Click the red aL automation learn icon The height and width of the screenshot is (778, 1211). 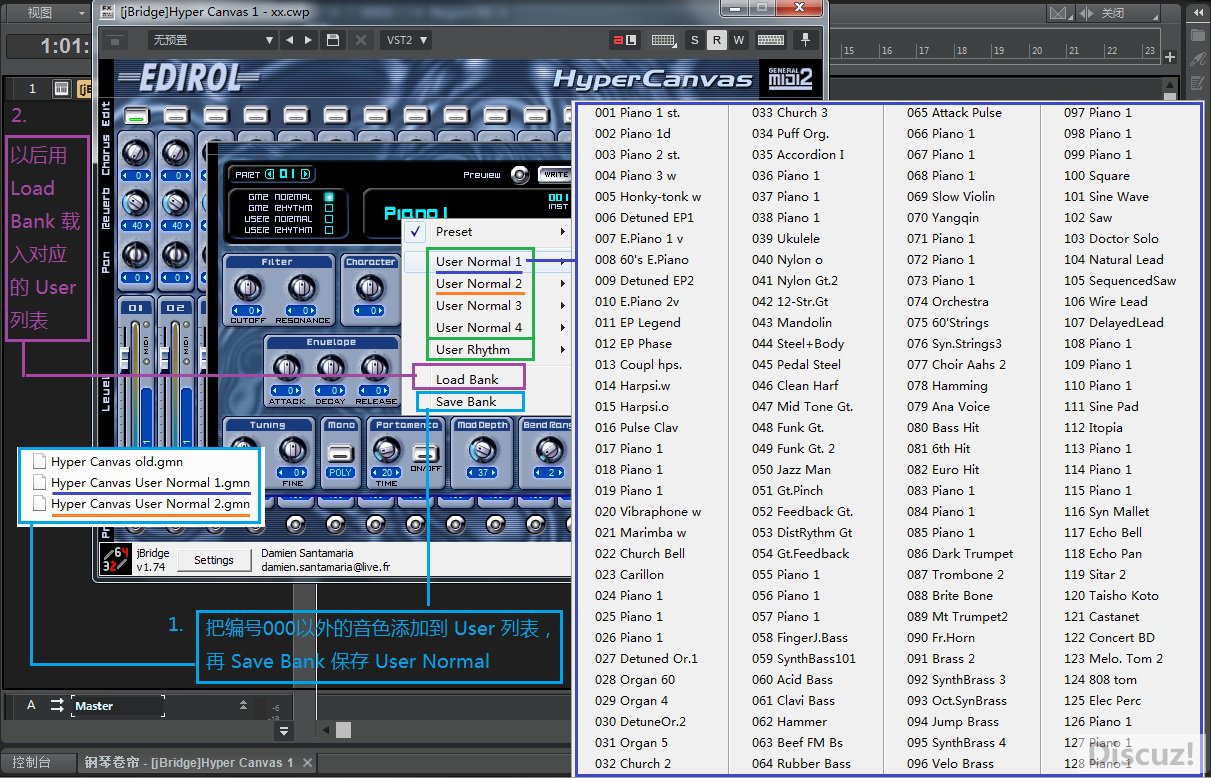click(624, 40)
